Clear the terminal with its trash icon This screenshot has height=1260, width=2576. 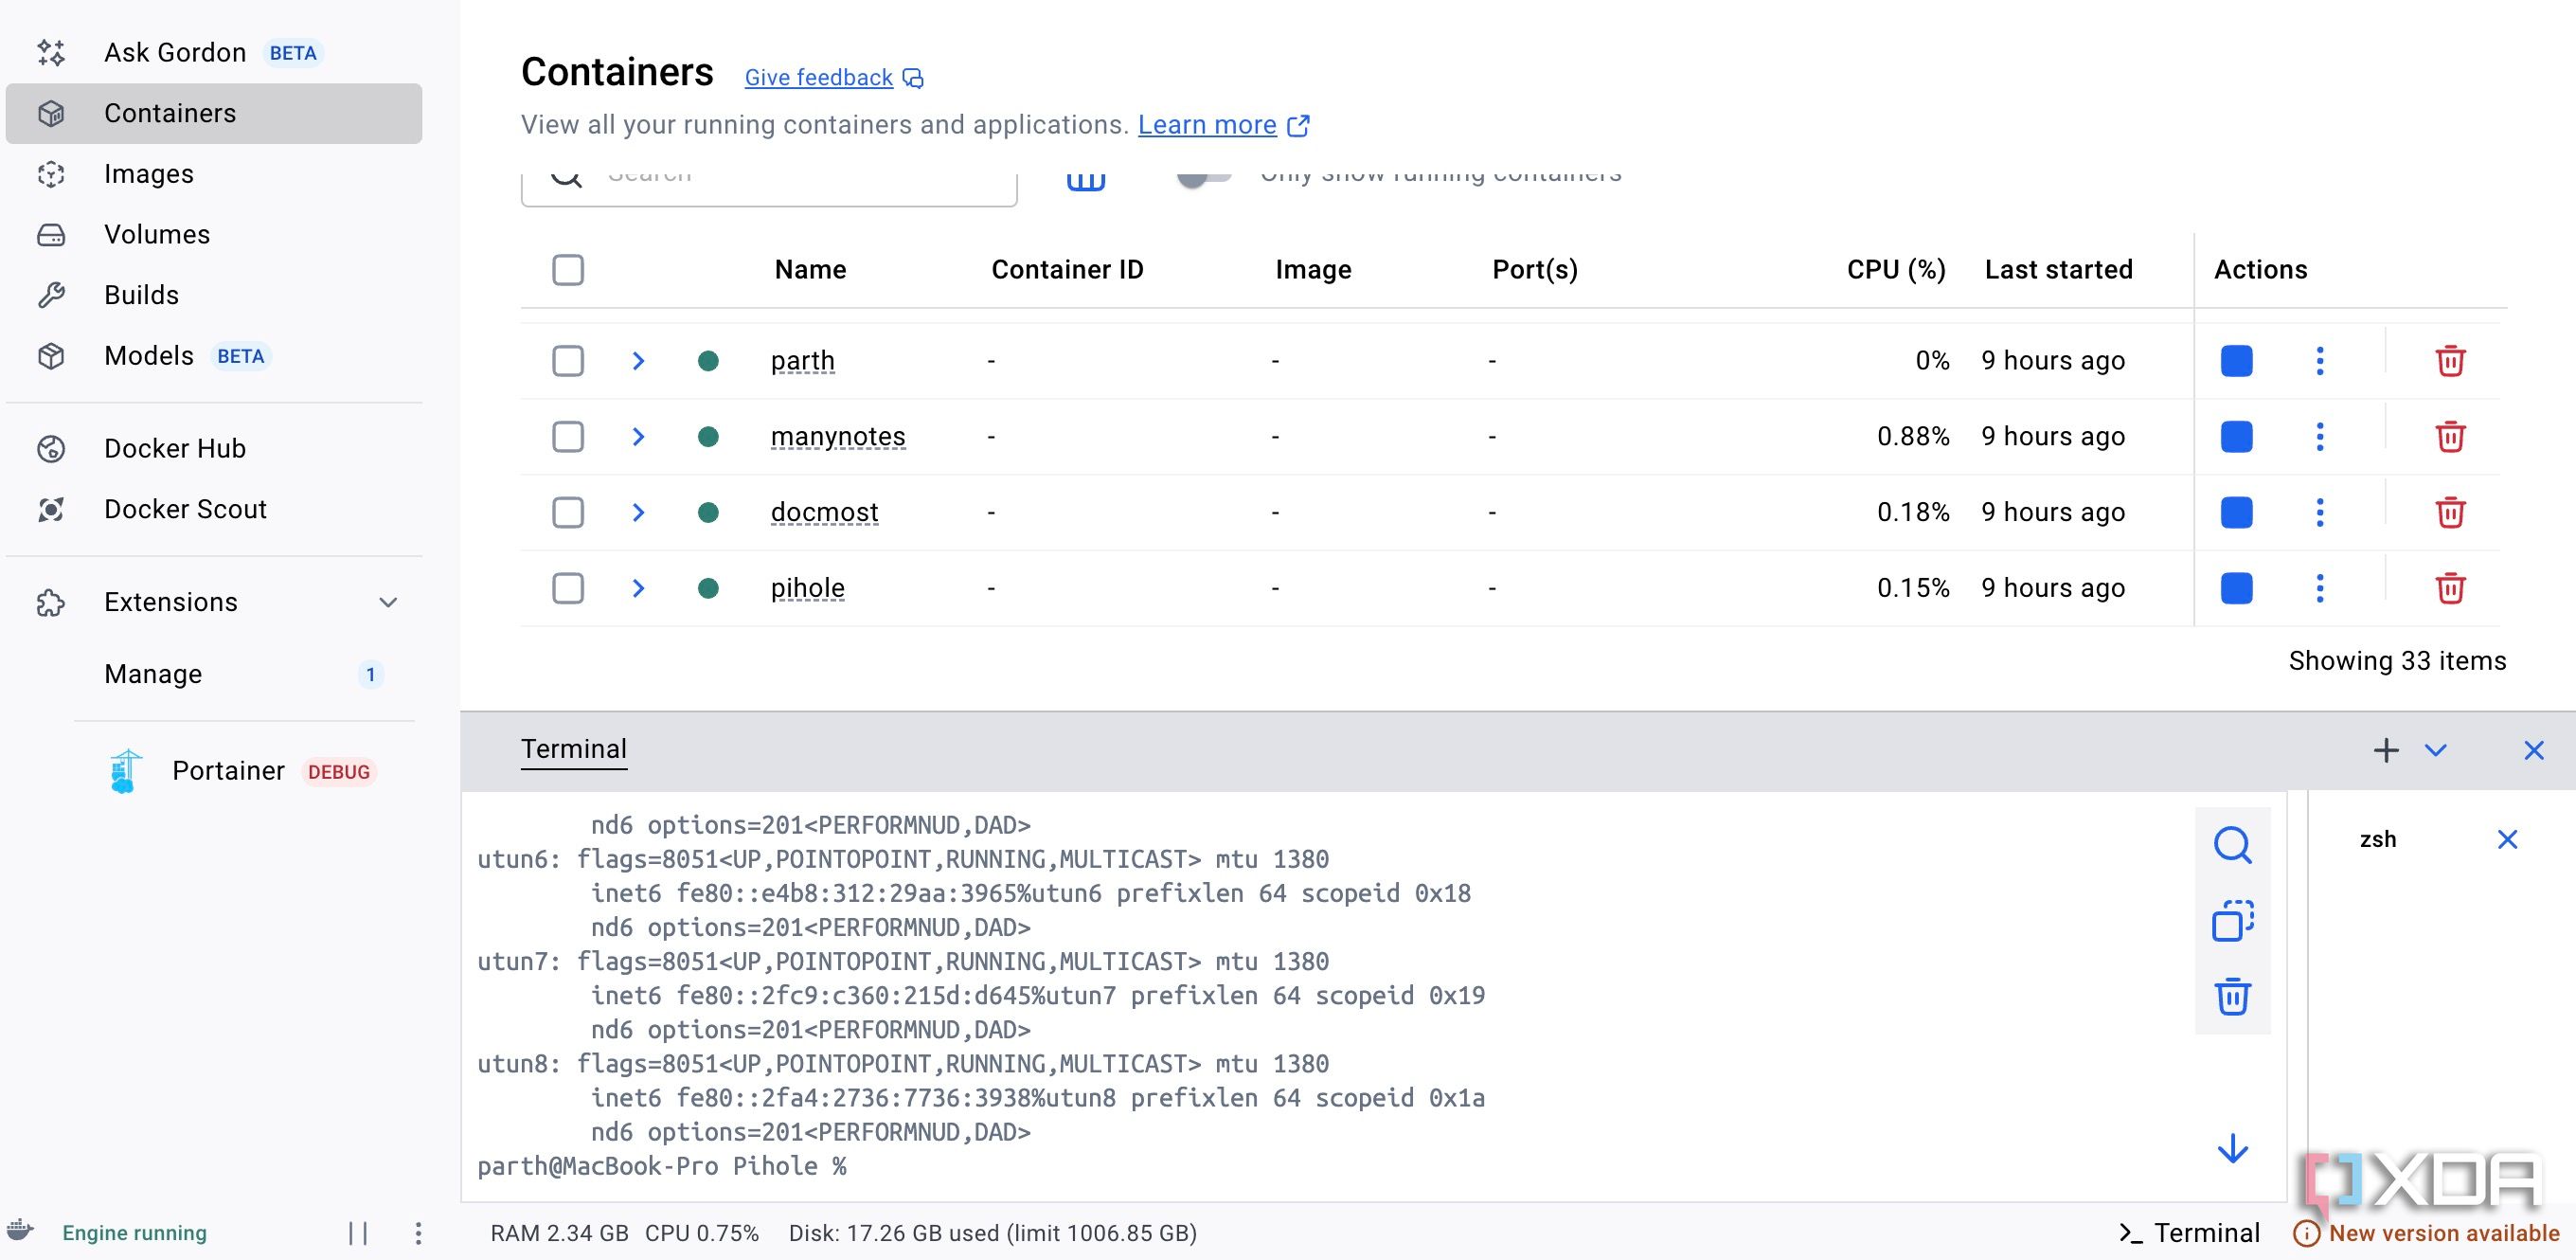[x=2232, y=997]
